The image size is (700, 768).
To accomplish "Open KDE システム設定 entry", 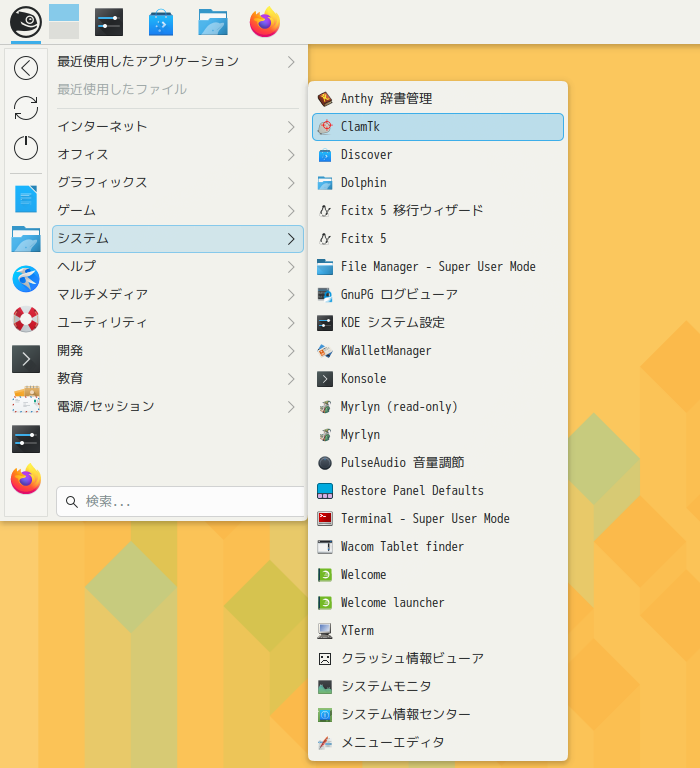I will point(438,323).
